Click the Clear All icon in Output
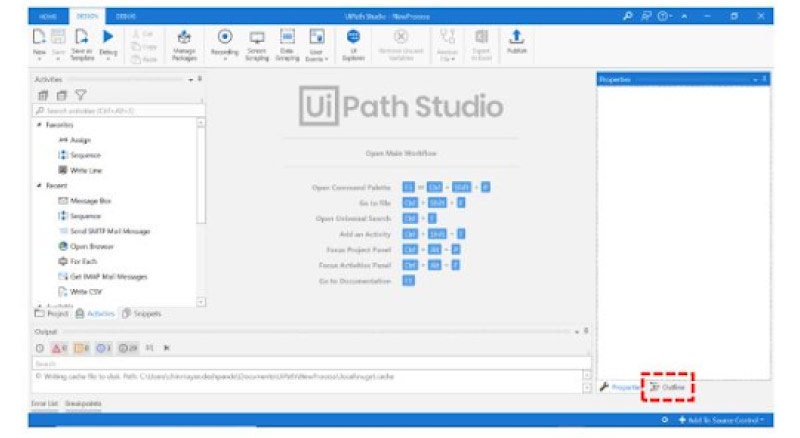The width and height of the screenshot is (800, 438). pyautogui.click(x=166, y=348)
